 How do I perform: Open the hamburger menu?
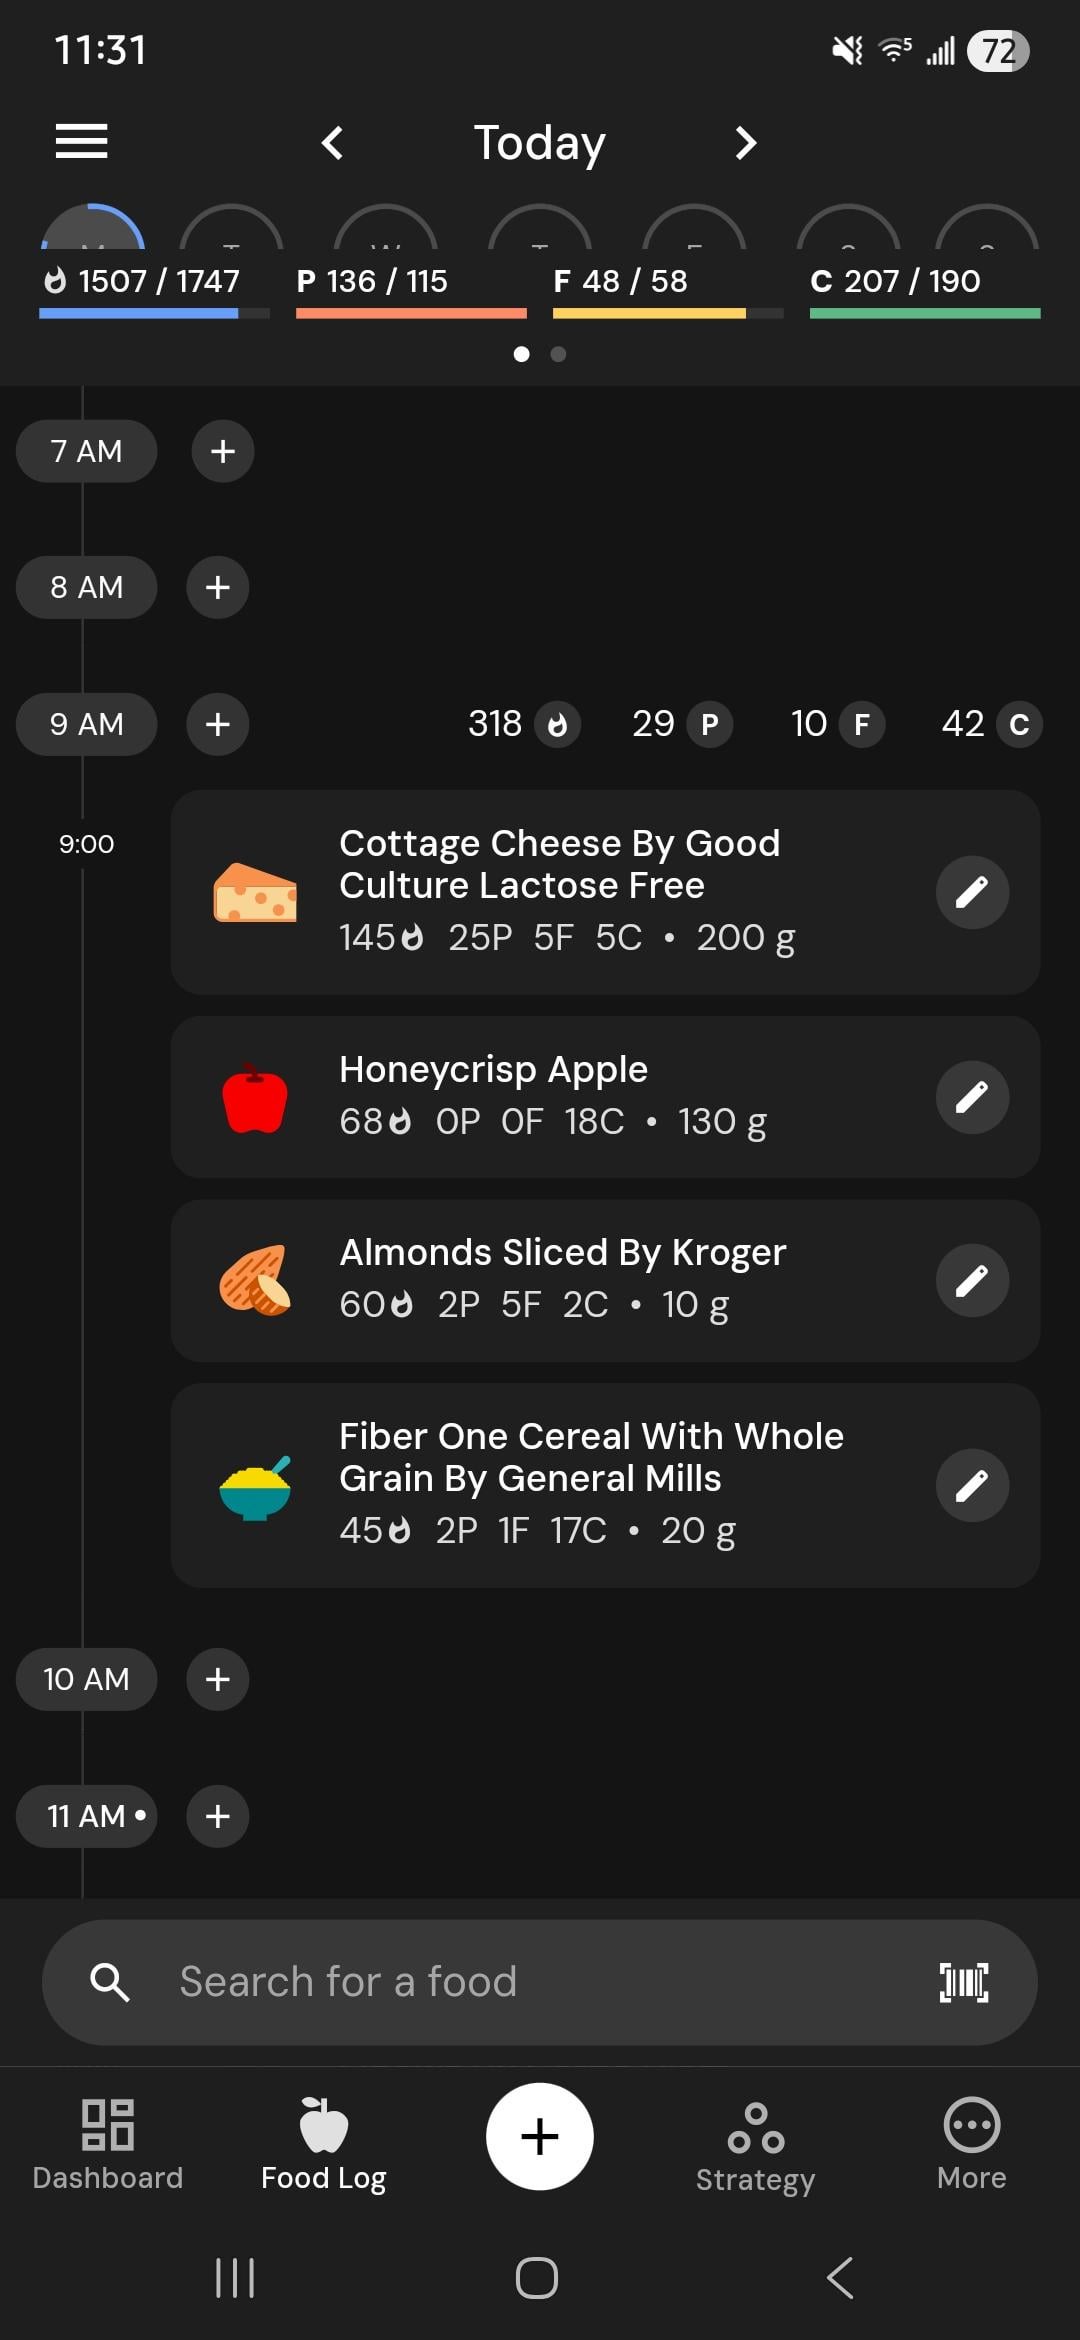pyautogui.click(x=81, y=141)
